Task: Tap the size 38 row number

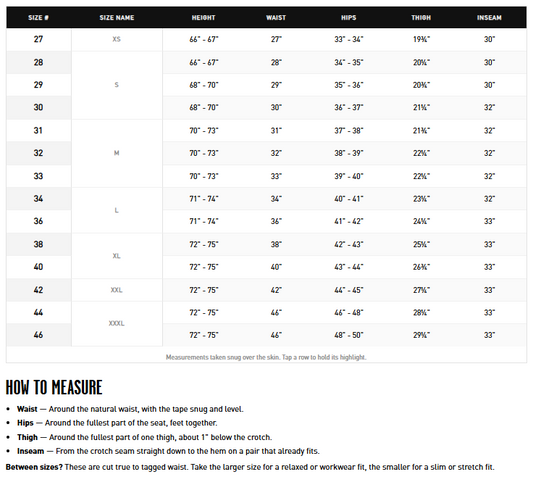Action: coord(38,244)
